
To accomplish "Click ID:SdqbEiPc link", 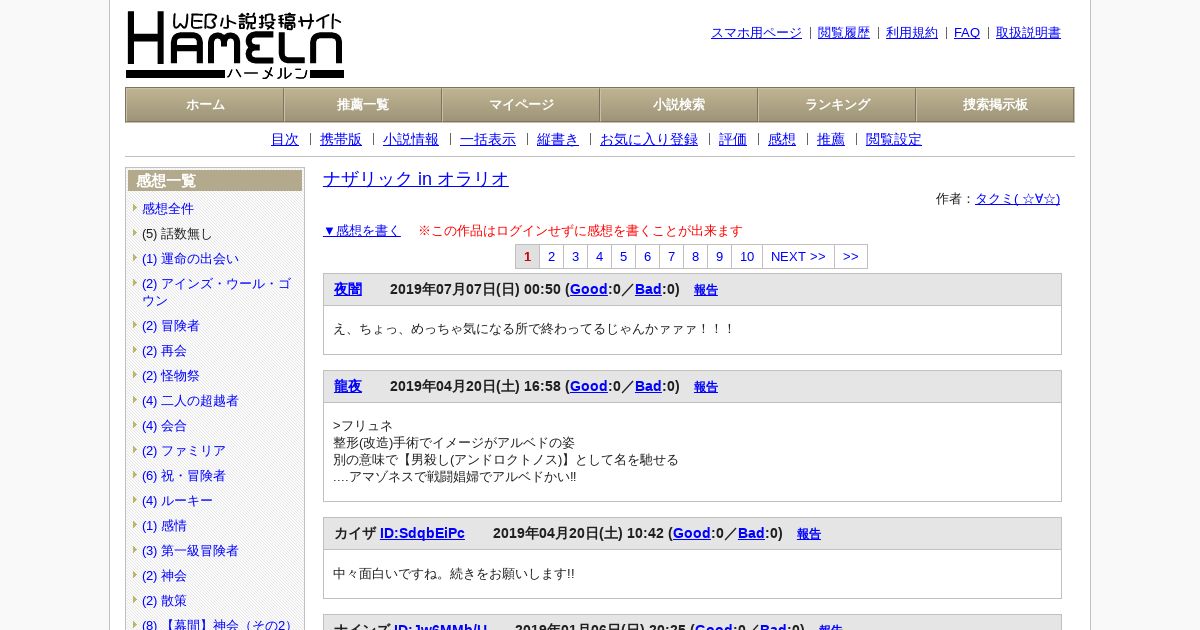I will [x=422, y=533].
